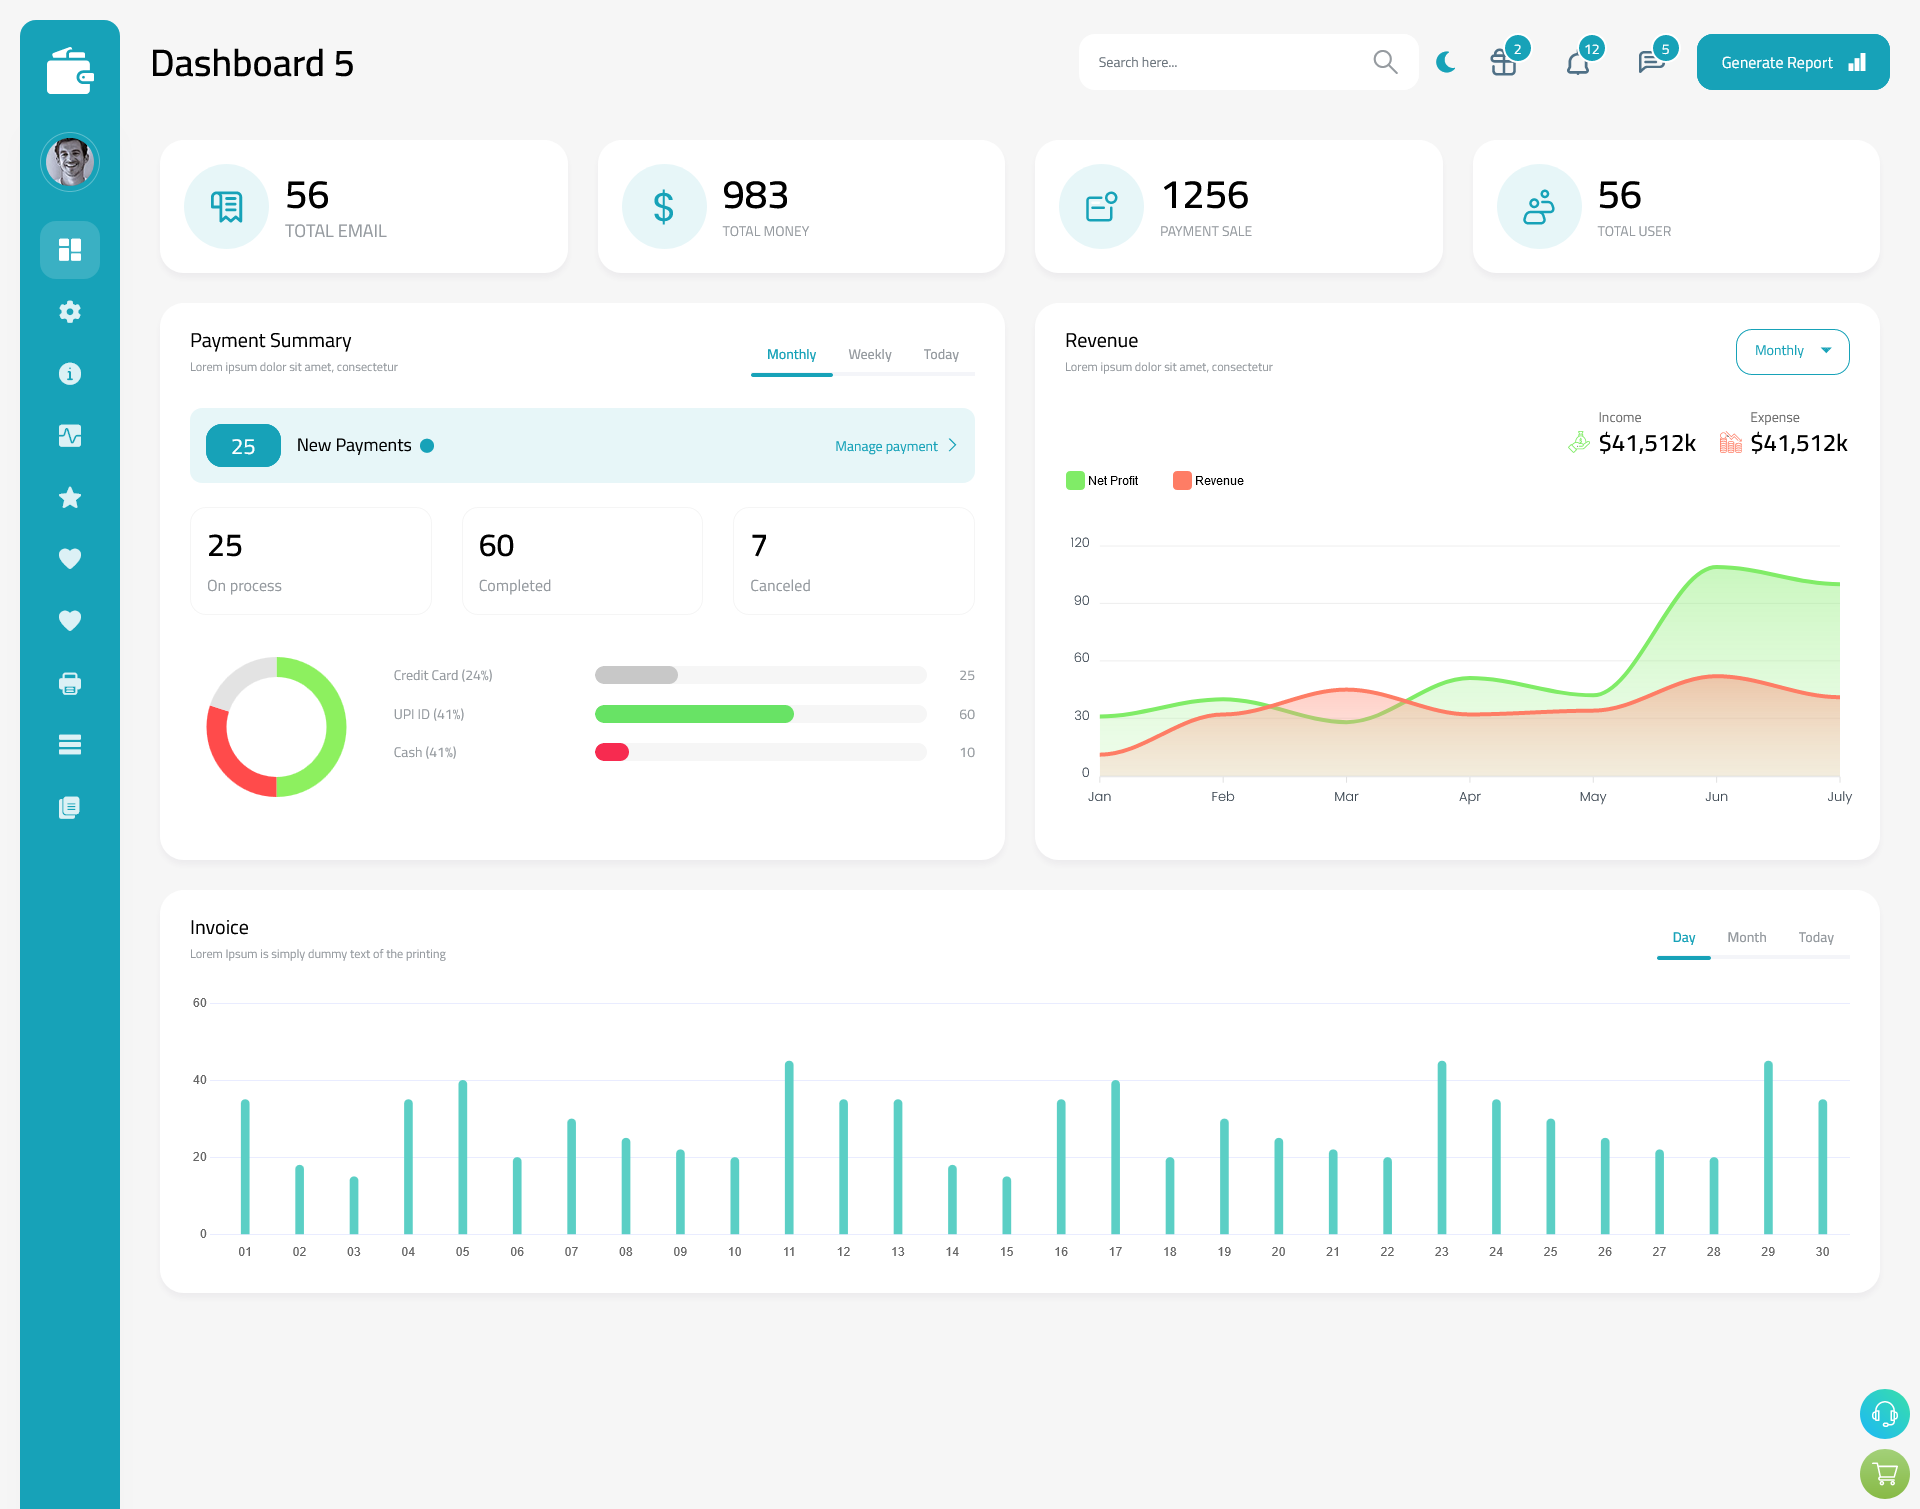Click the heart/wishlist icon in sidebar
Screen dimensions: 1920x1509
pyautogui.click(x=70, y=558)
